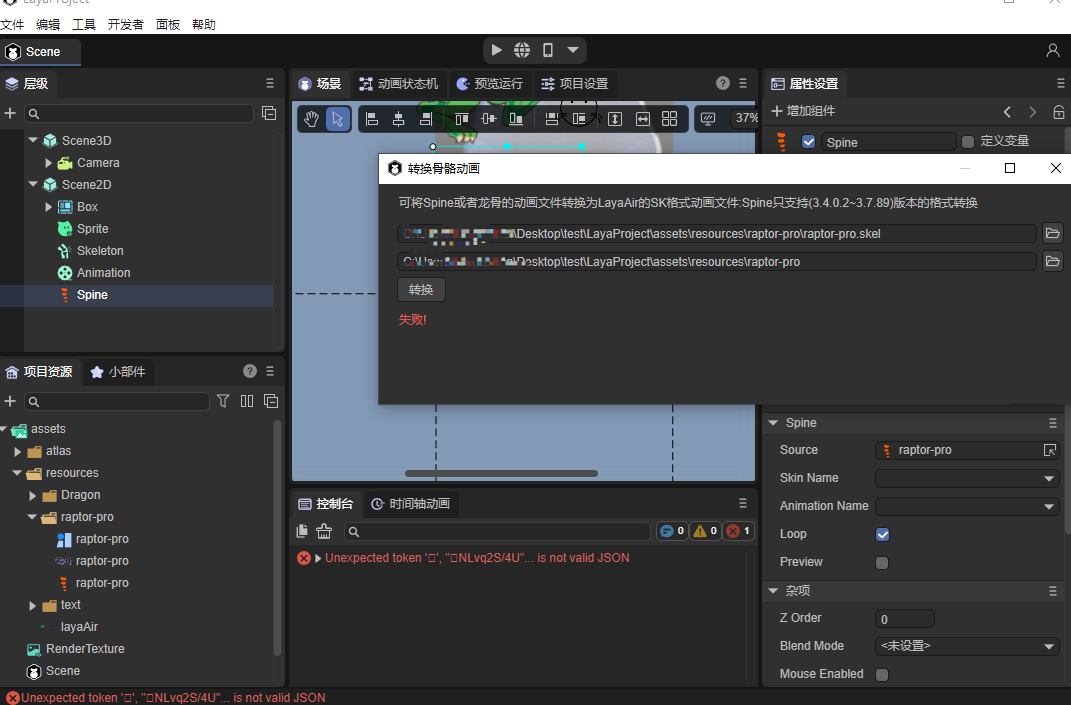Align selected nodes to bottom edge
The height and width of the screenshot is (705, 1071).
coord(516,119)
